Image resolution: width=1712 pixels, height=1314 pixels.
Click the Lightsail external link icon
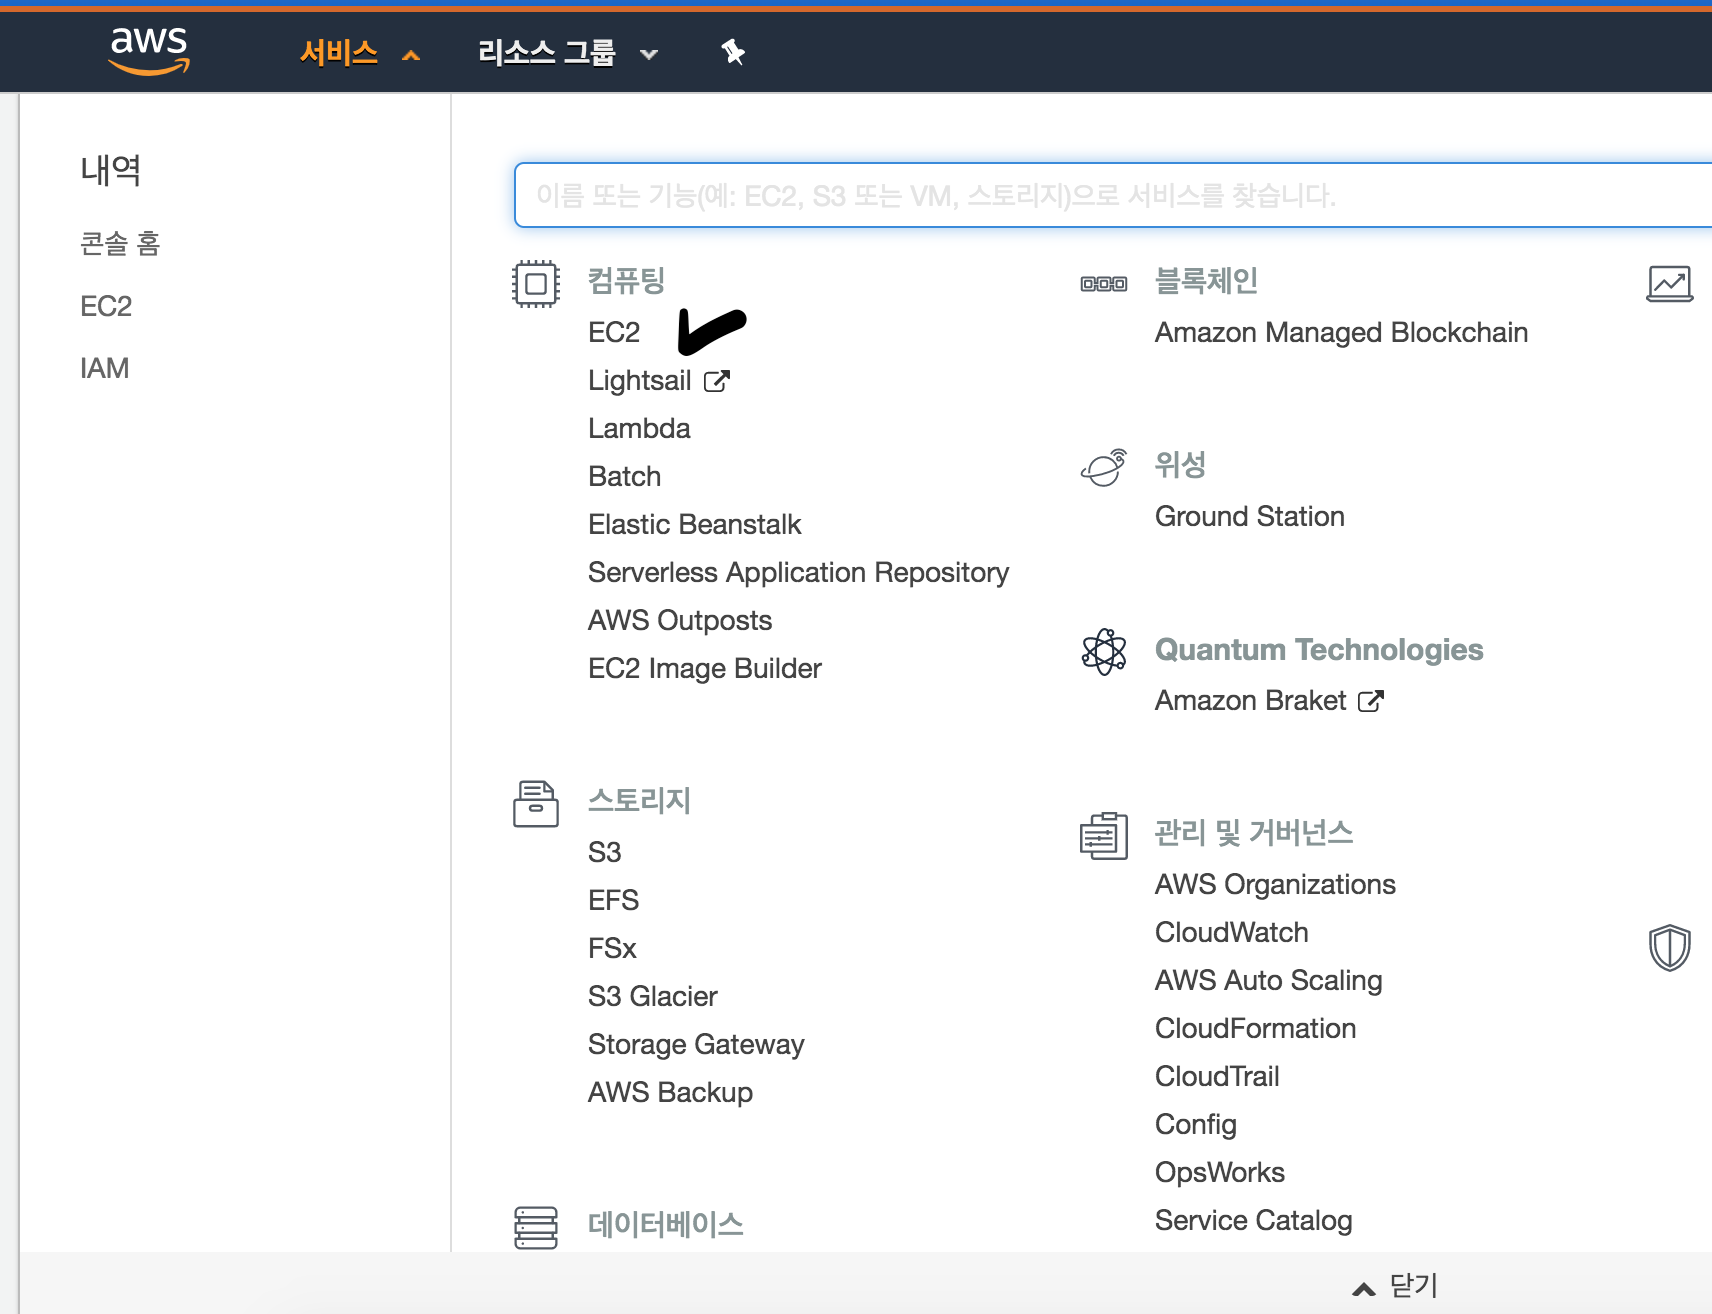click(717, 381)
